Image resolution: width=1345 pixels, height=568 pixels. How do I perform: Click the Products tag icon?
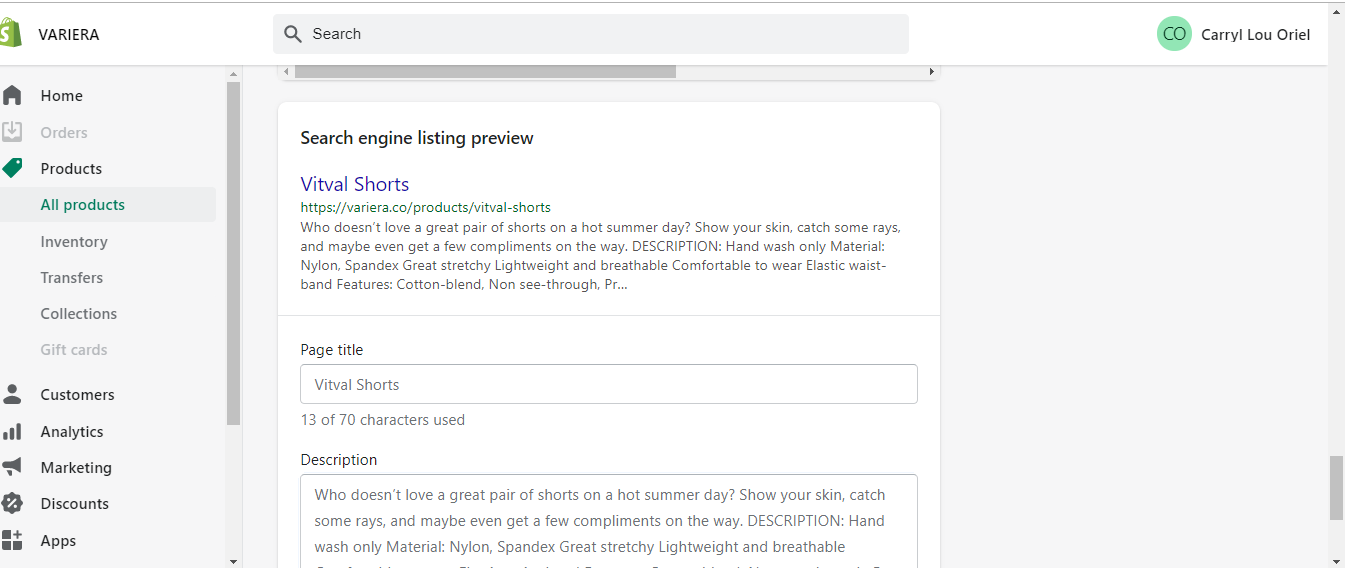[12, 168]
